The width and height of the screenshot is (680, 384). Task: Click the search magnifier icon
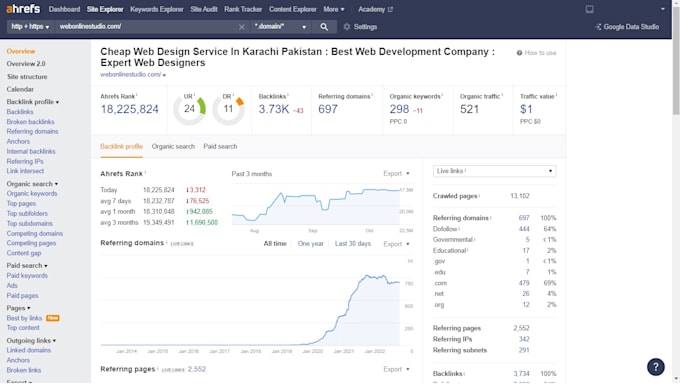(x=324, y=27)
